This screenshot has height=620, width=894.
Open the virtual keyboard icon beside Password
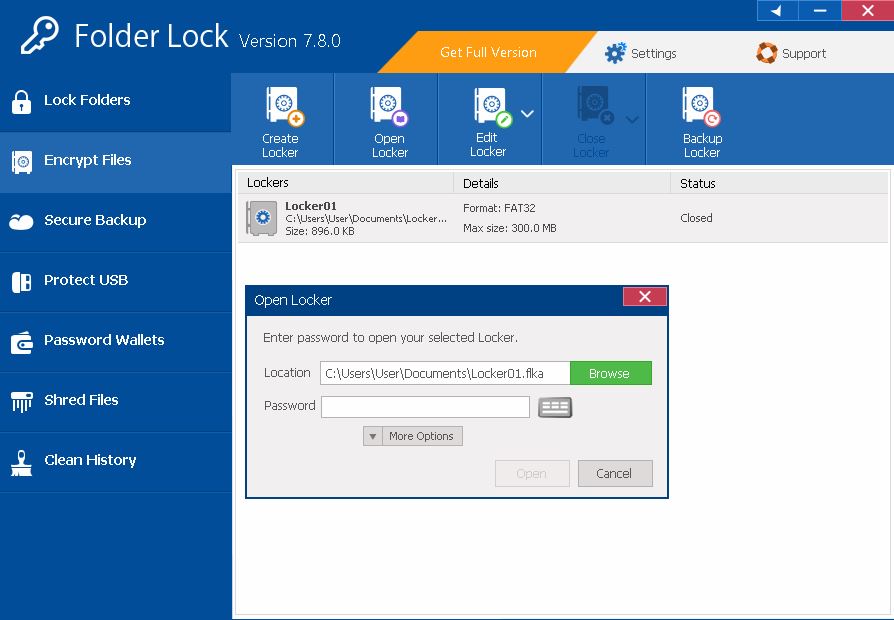coord(555,407)
